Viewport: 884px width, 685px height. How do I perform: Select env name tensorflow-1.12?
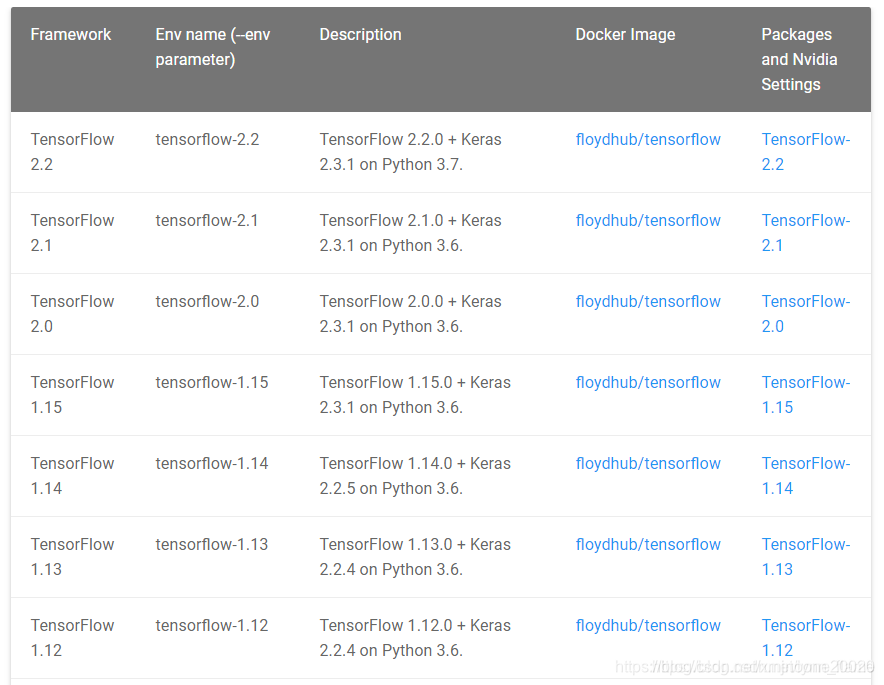pyautogui.click(x=212, y=626)
